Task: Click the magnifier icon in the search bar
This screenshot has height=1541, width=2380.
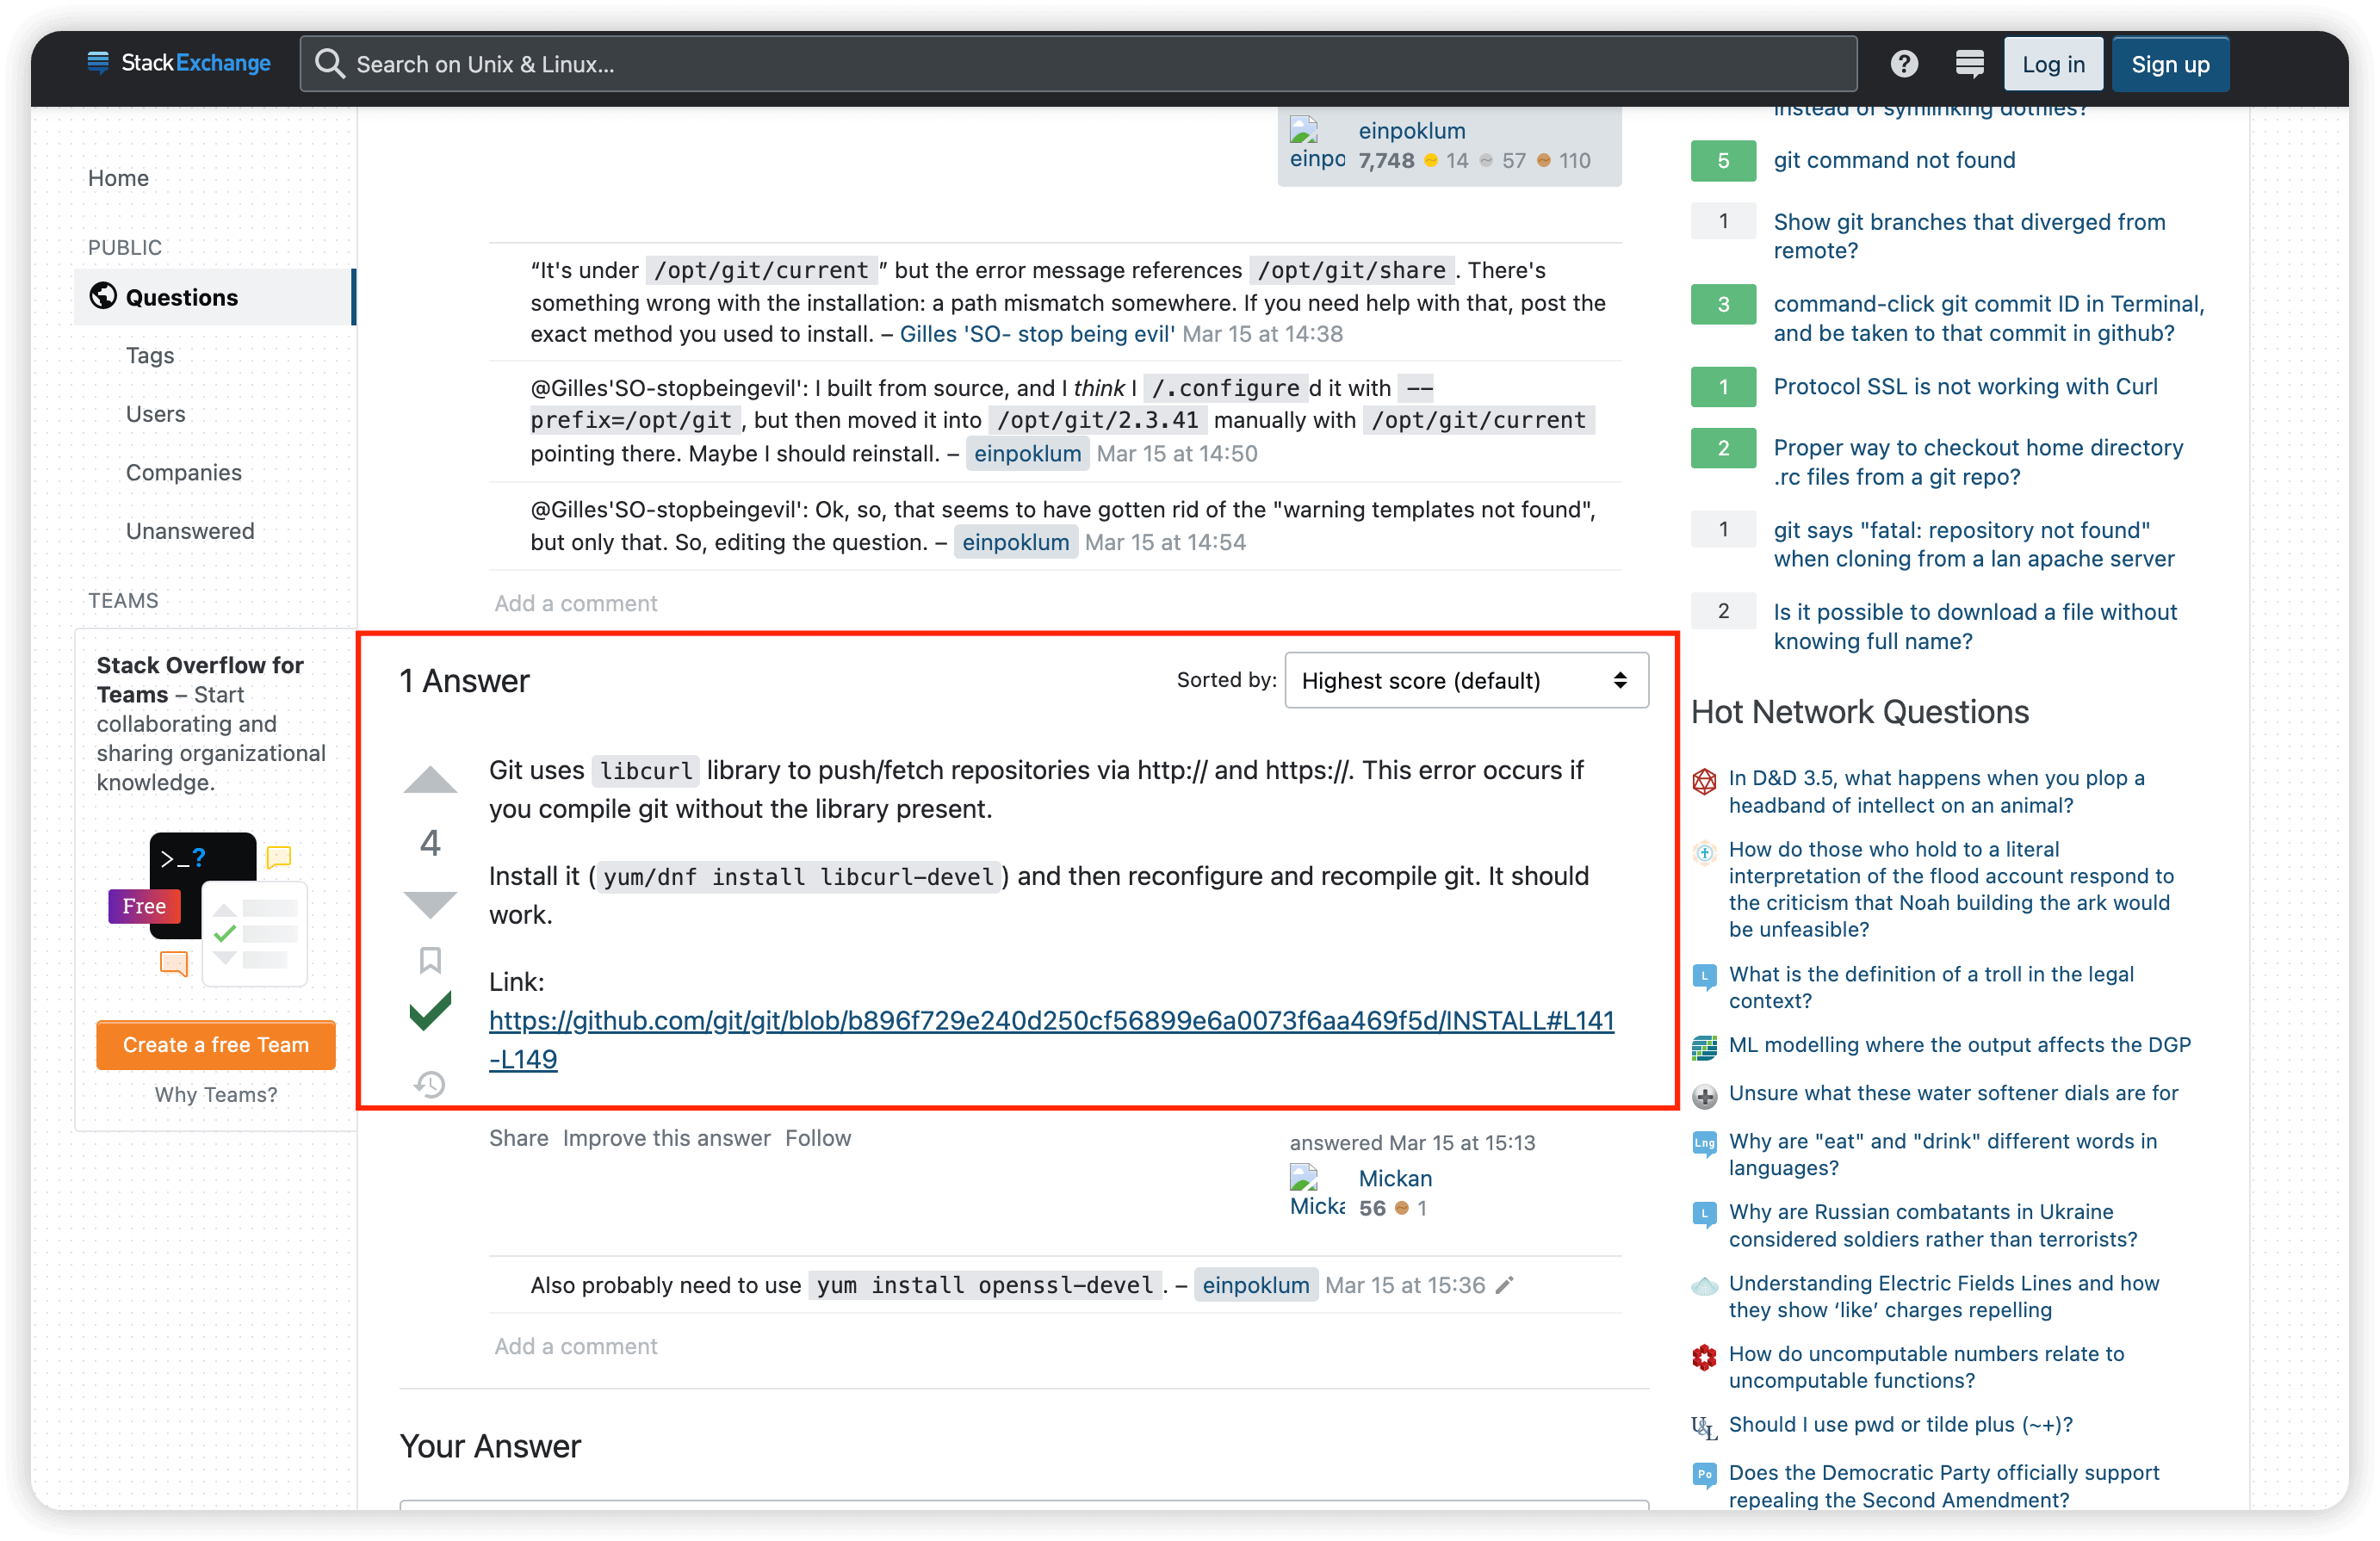Action: 329,64
